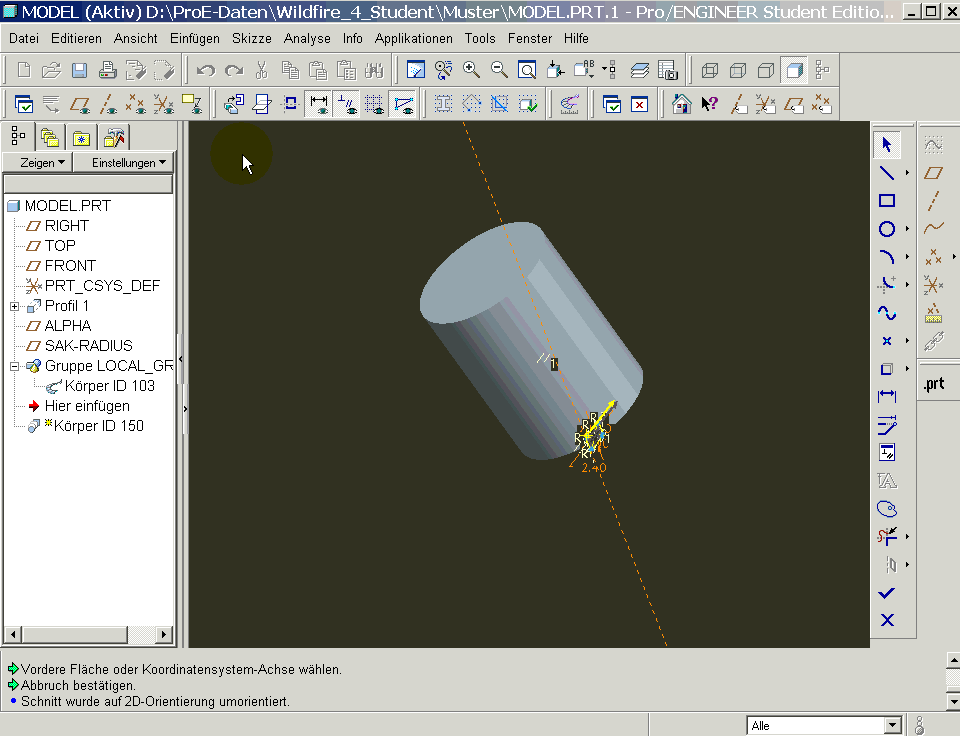Open the Skizze menu
This screenshot has width=960, height=736.
(x=252, y=39)
